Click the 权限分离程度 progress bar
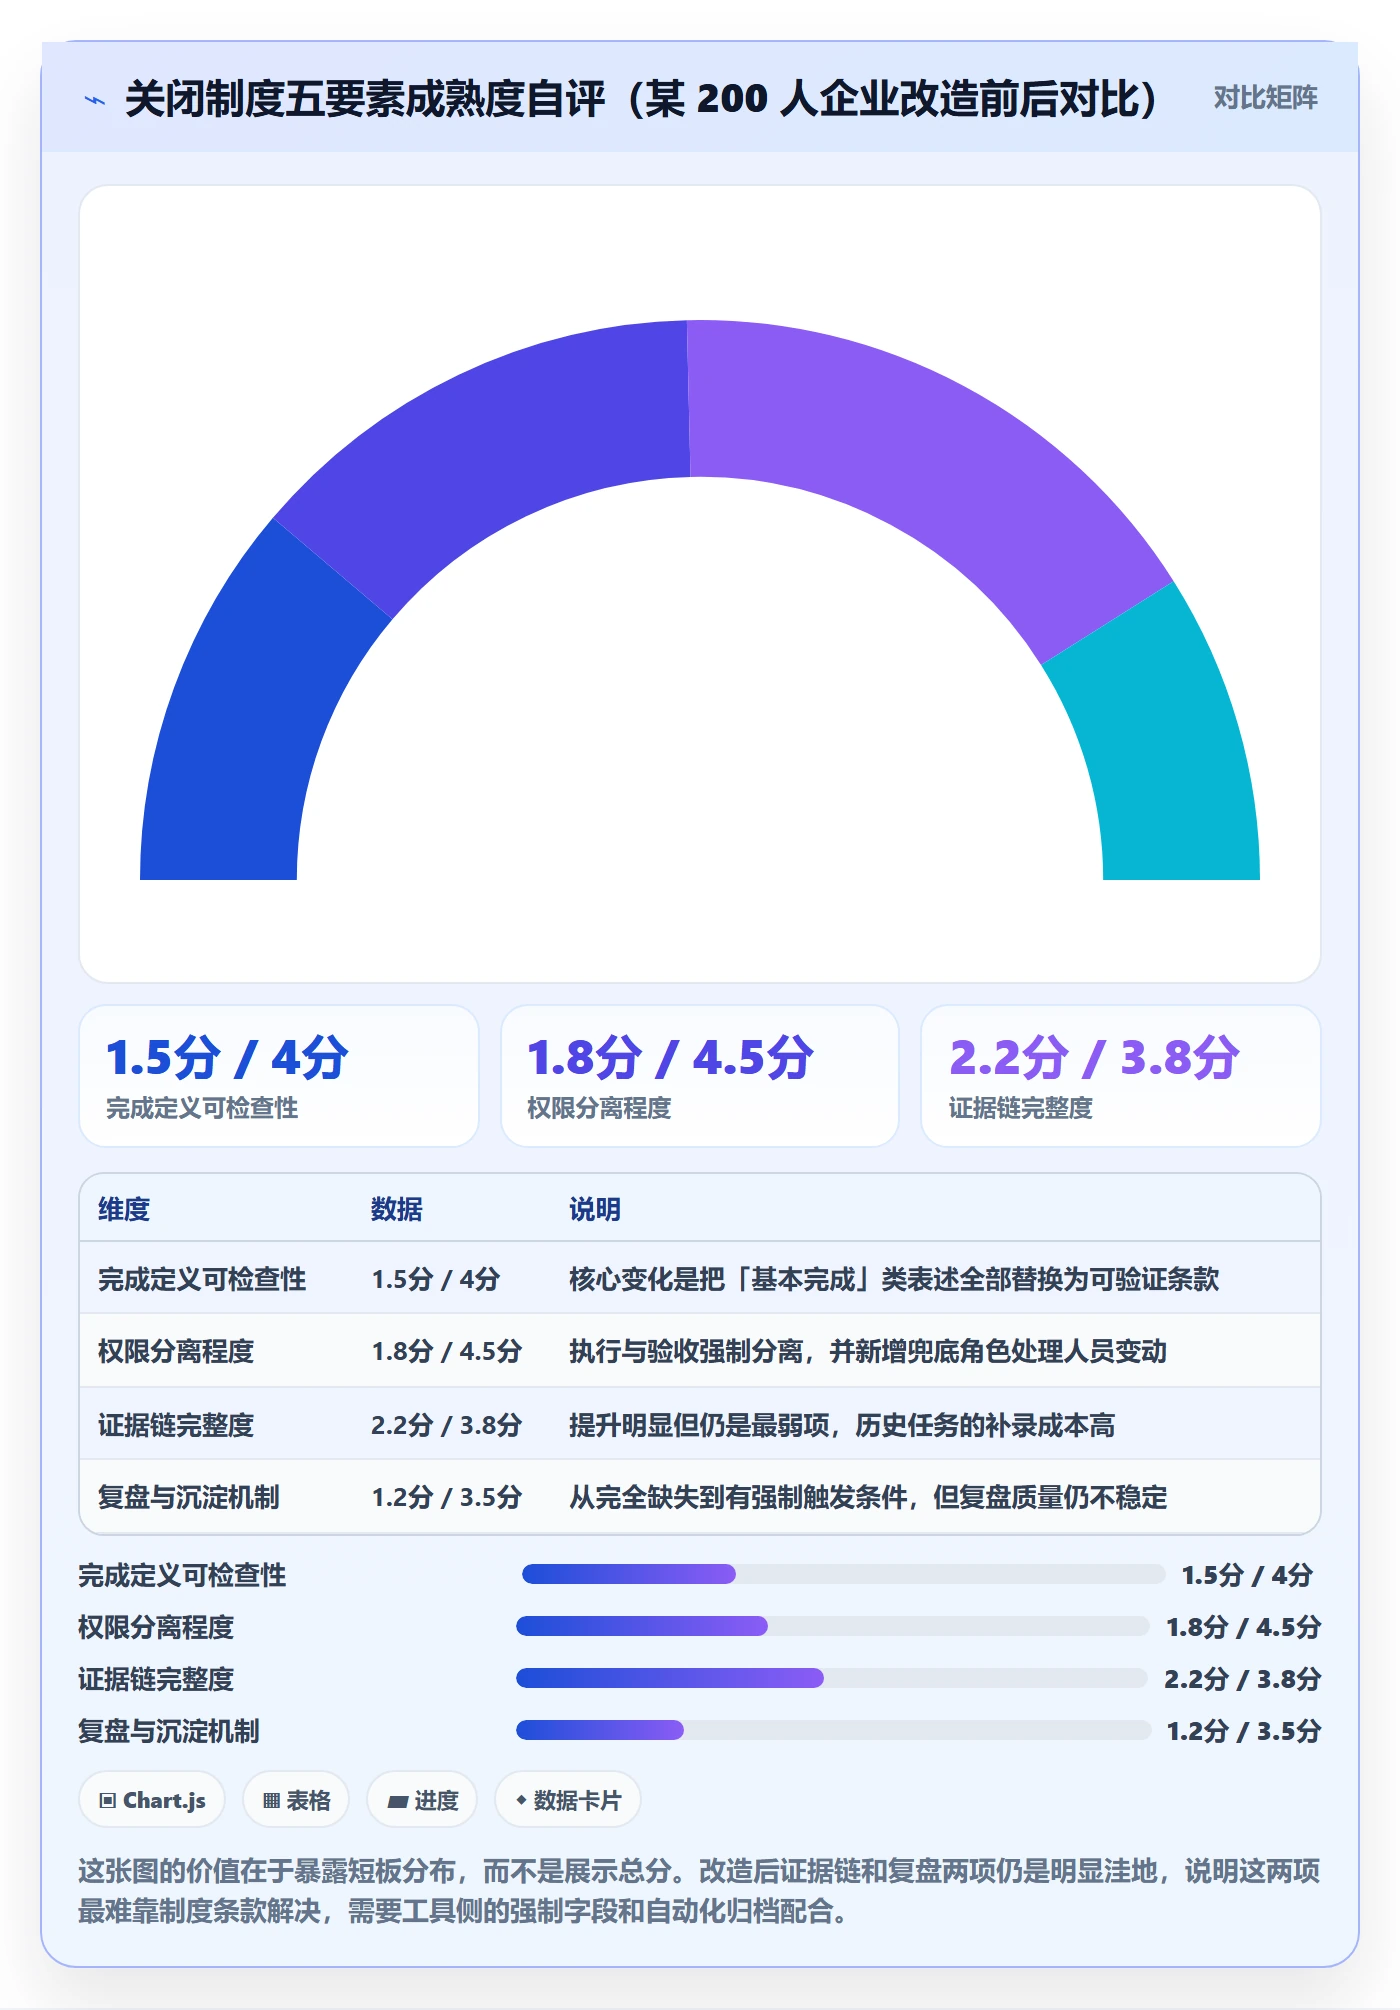This screenshot has height=2010, width=1400. [833, 1626]
